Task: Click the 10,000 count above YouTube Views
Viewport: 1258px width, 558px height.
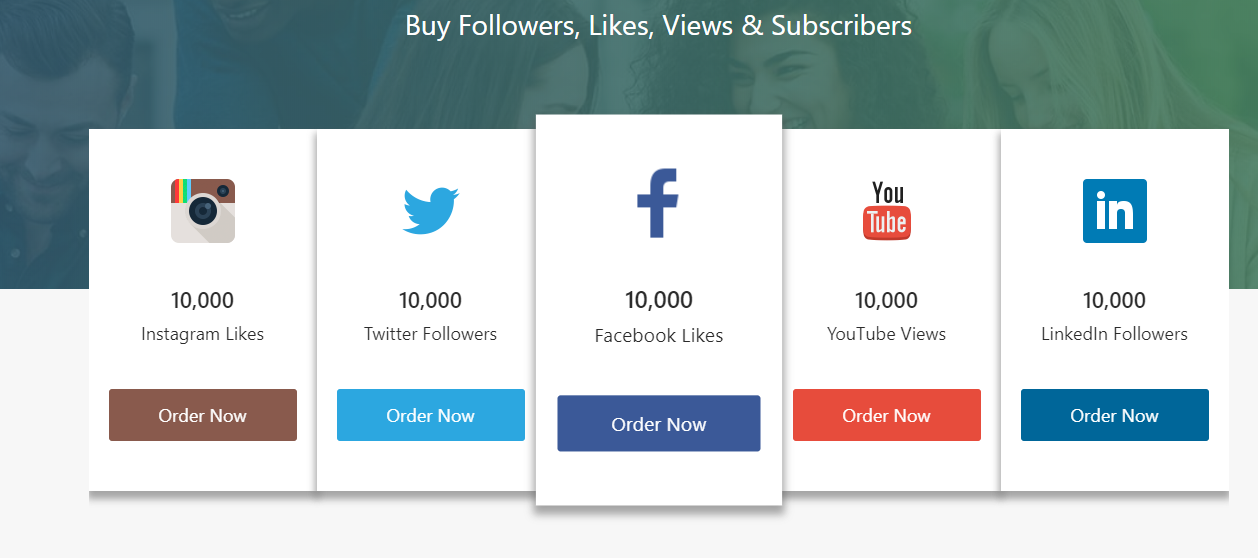Action: coord(887,300)
